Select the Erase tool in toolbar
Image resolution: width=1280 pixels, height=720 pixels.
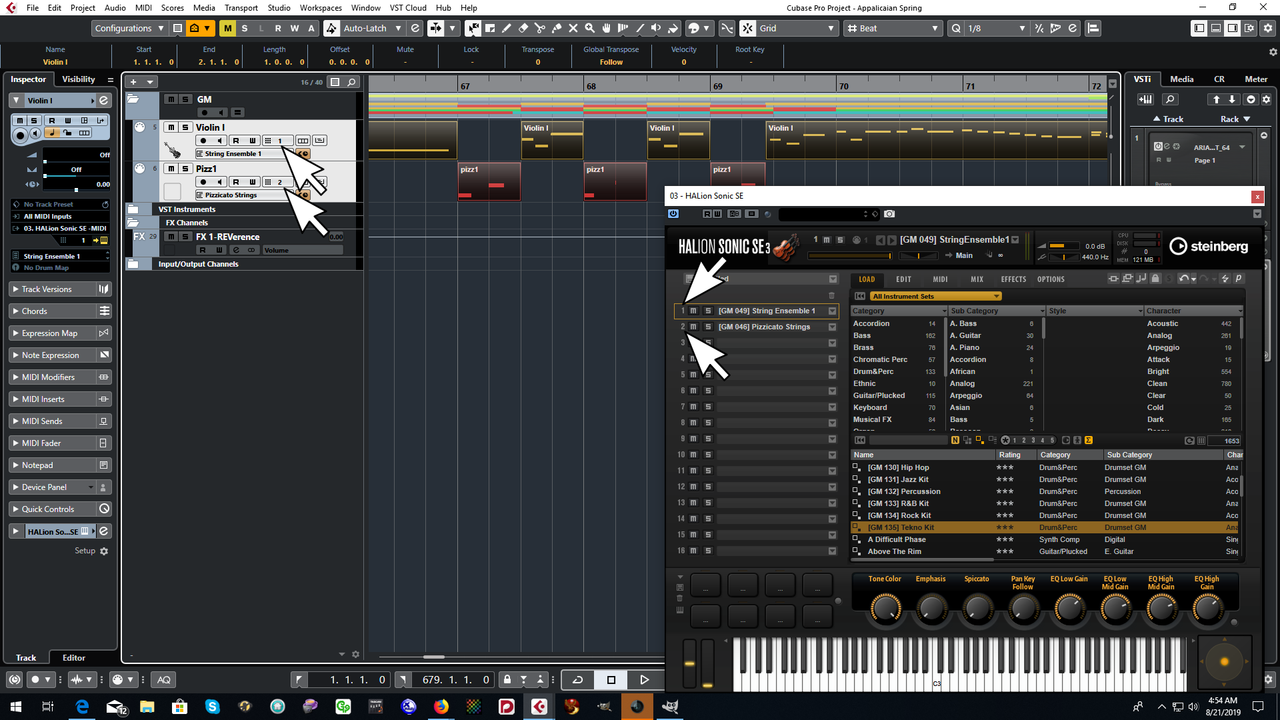coord(523,28)
